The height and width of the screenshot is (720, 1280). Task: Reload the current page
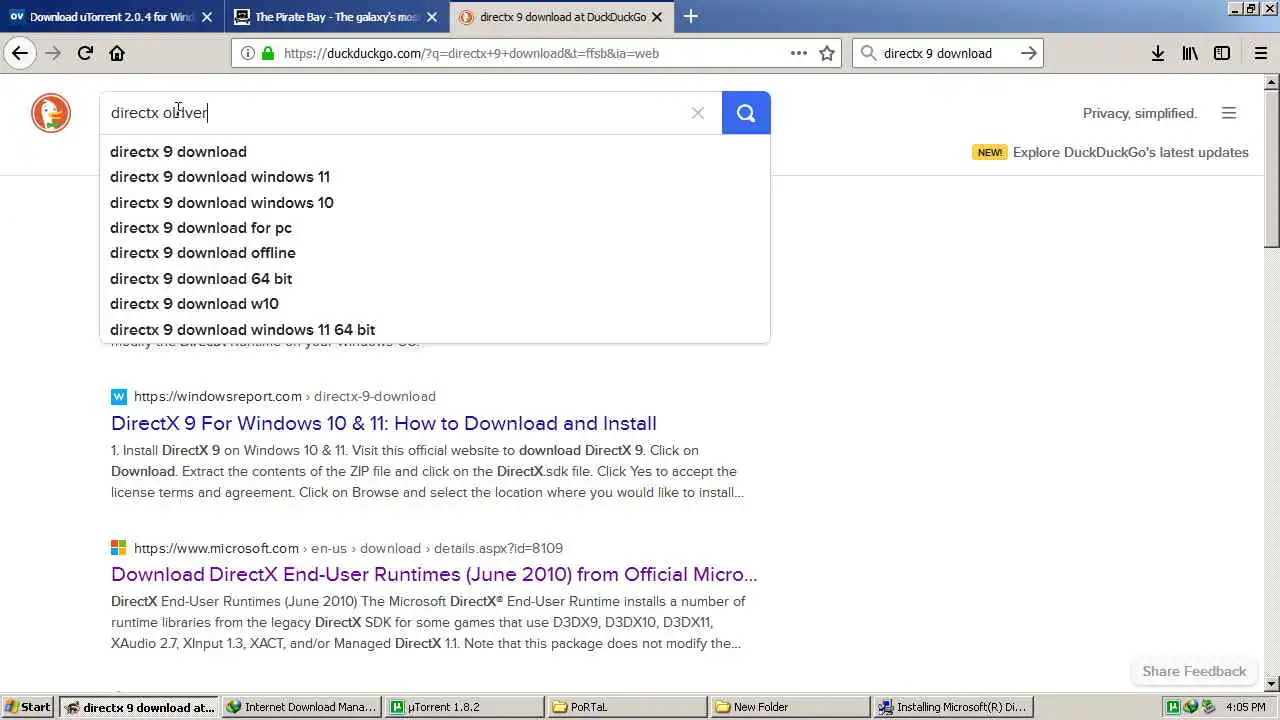point(85,53)
